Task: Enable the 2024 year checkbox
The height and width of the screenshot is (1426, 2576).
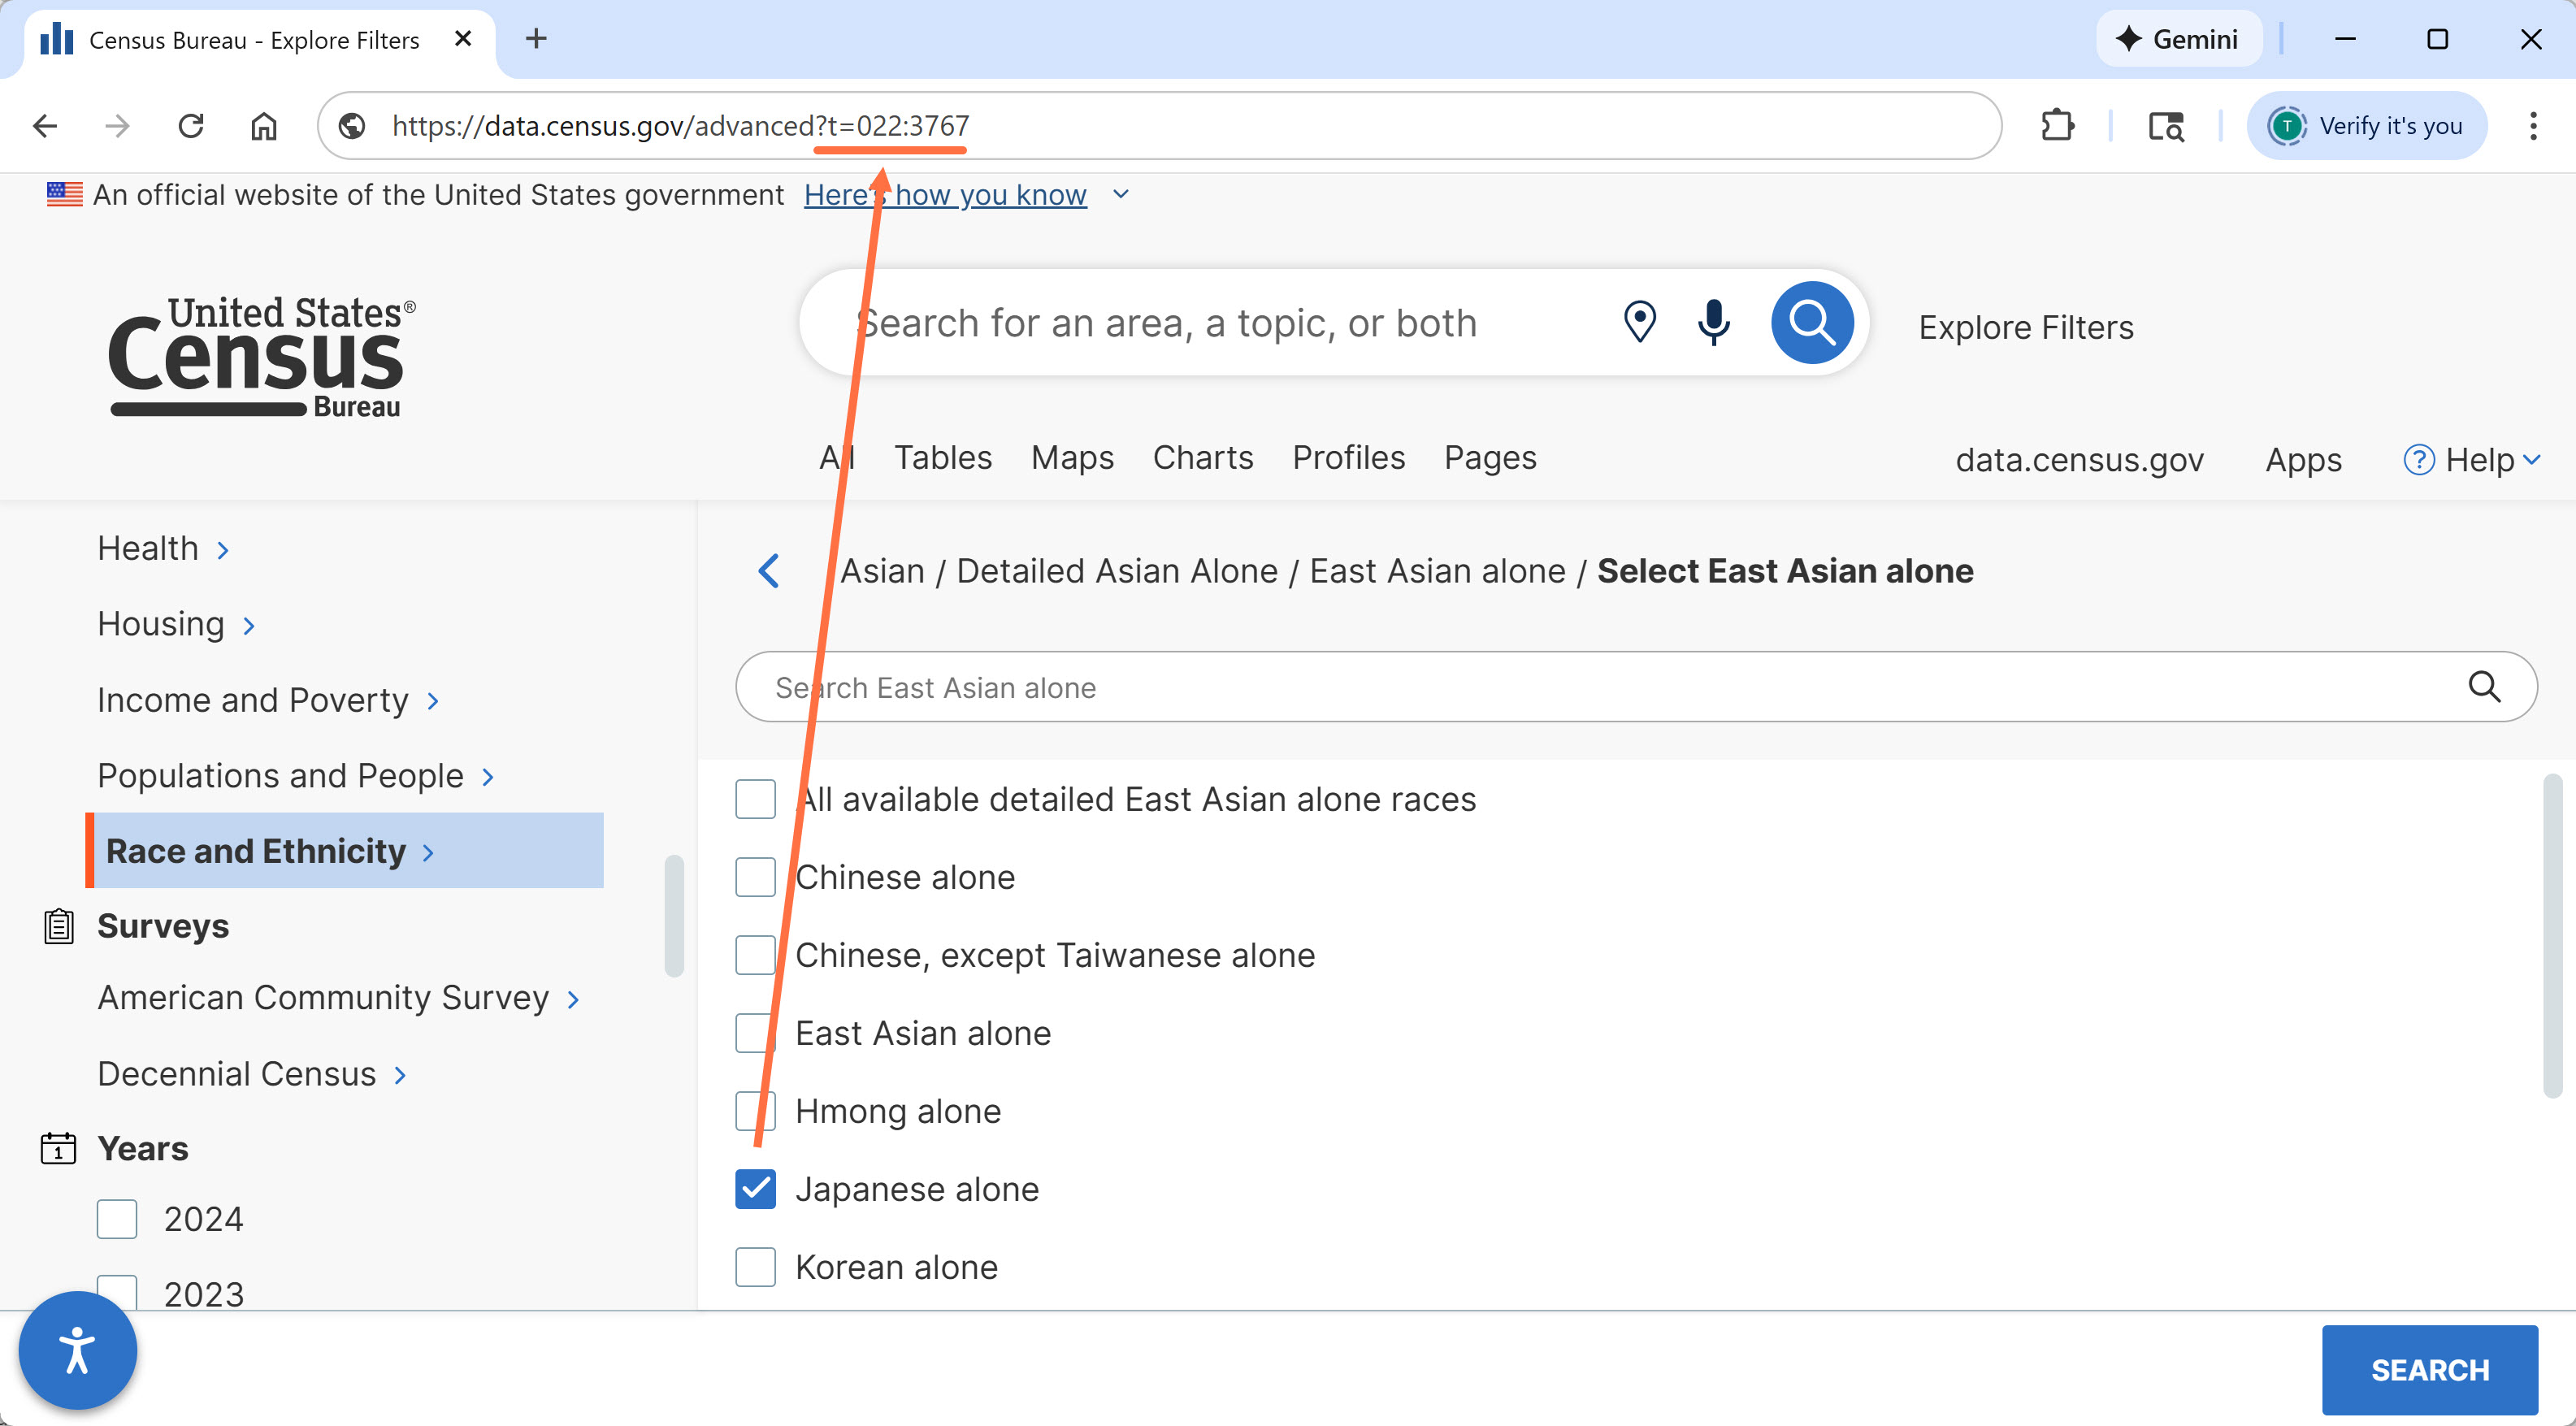Action: (117, 1219)
